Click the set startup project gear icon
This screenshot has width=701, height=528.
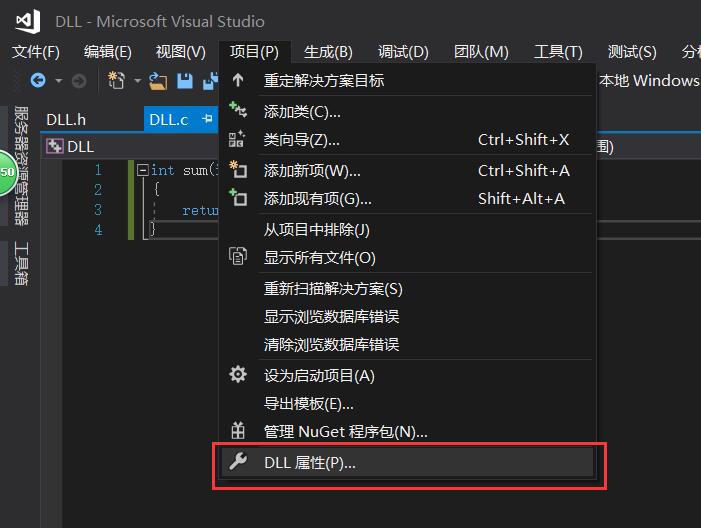pyautogui.click(x=238, y=374)
